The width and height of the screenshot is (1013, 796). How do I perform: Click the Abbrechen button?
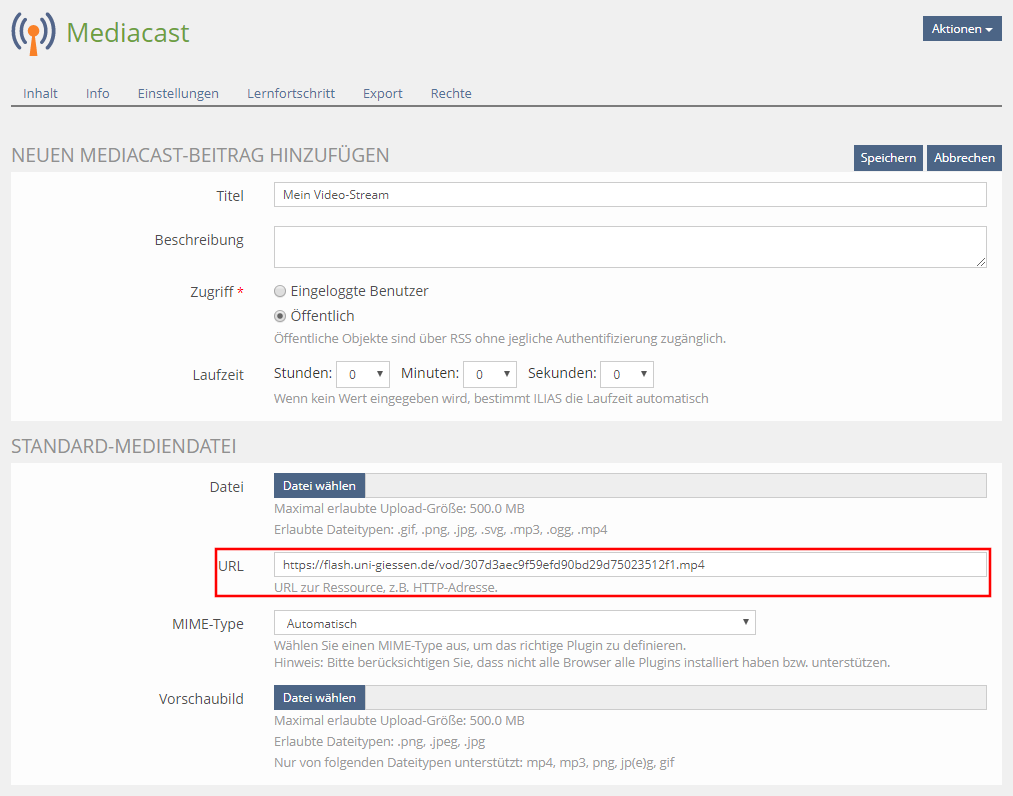click(963, 158)
